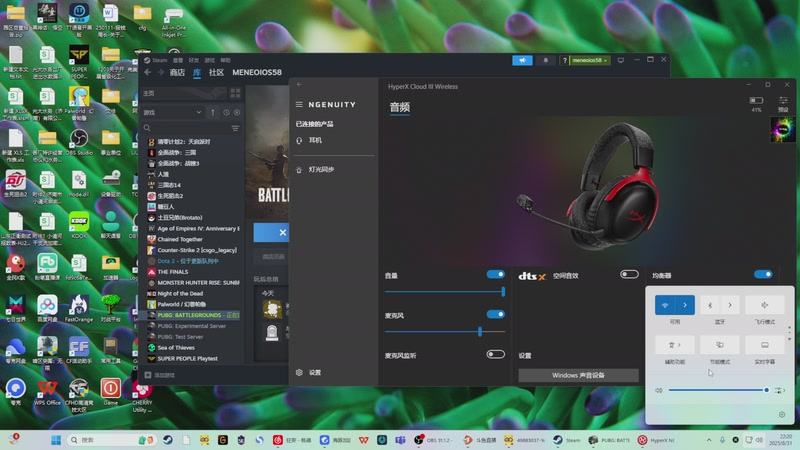Open the Steam 社区 community tab

tap(216, 72)
